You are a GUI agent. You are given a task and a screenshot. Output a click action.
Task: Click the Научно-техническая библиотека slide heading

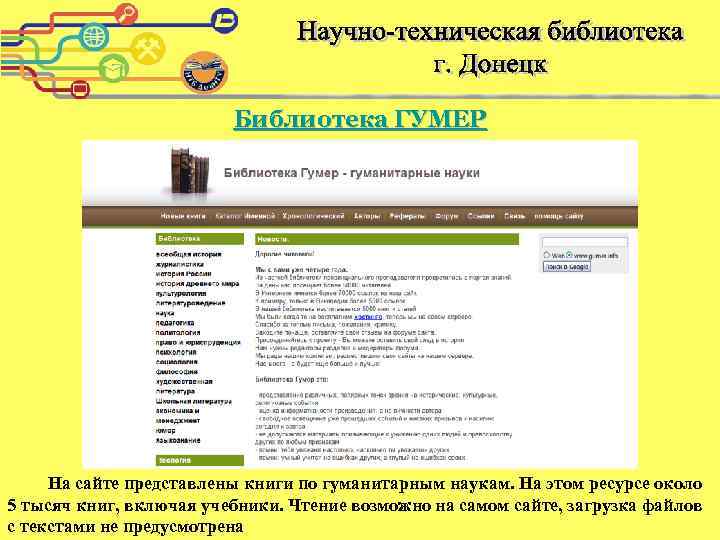tap(490, 32)
